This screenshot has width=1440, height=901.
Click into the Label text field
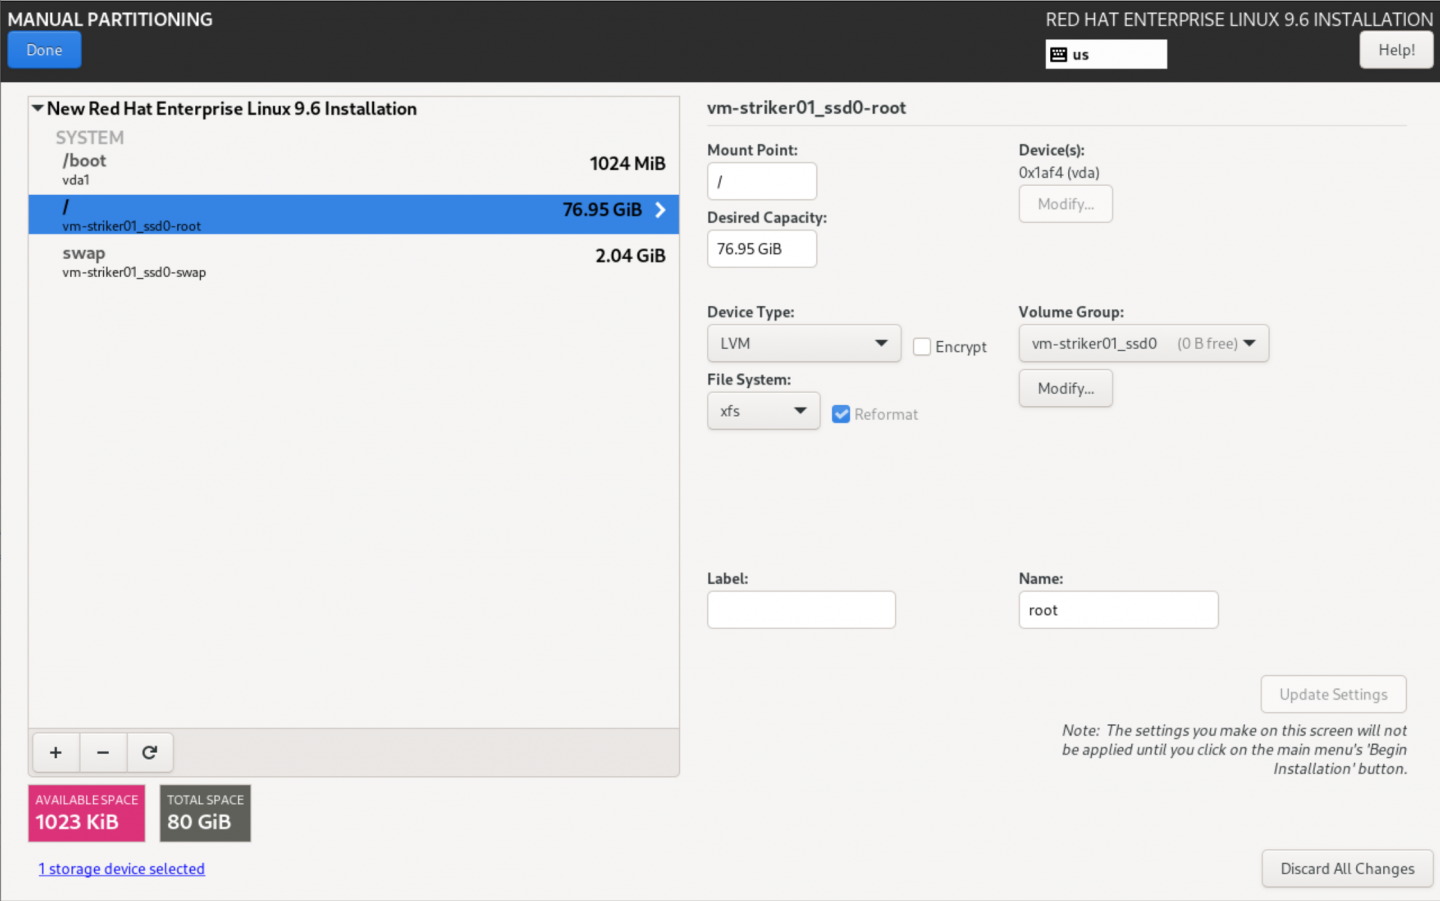point(801,610)
